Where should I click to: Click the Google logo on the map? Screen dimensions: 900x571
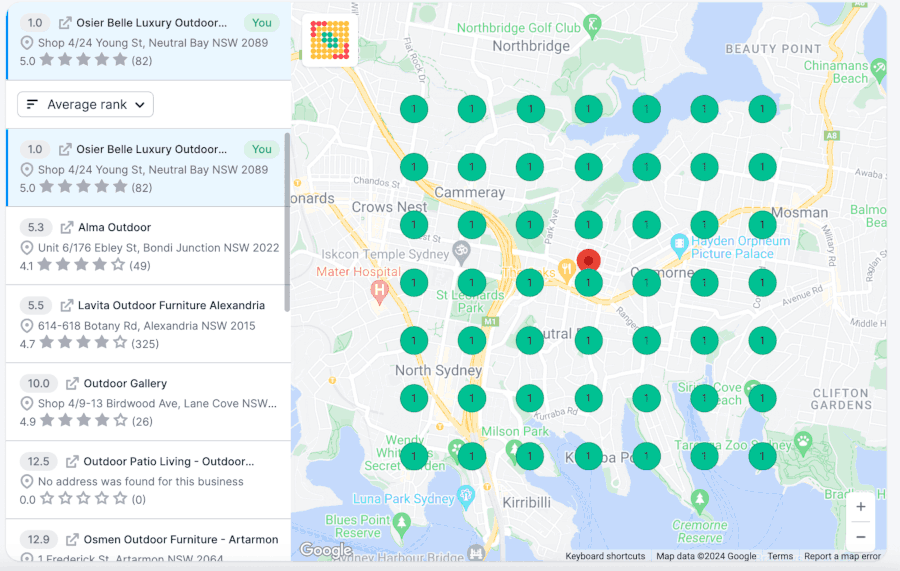(x=325, y=550)
